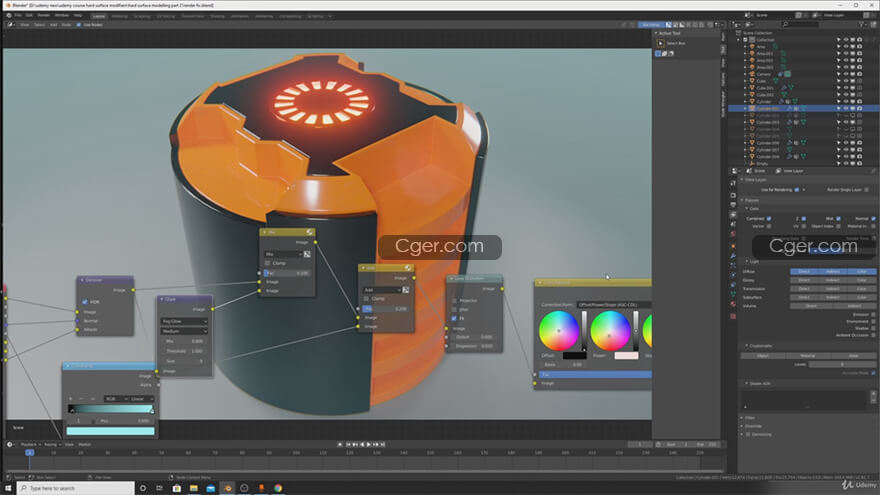Open the View Layer properties tab icon
The image size is (880, 495).
(x=733, y=214)
